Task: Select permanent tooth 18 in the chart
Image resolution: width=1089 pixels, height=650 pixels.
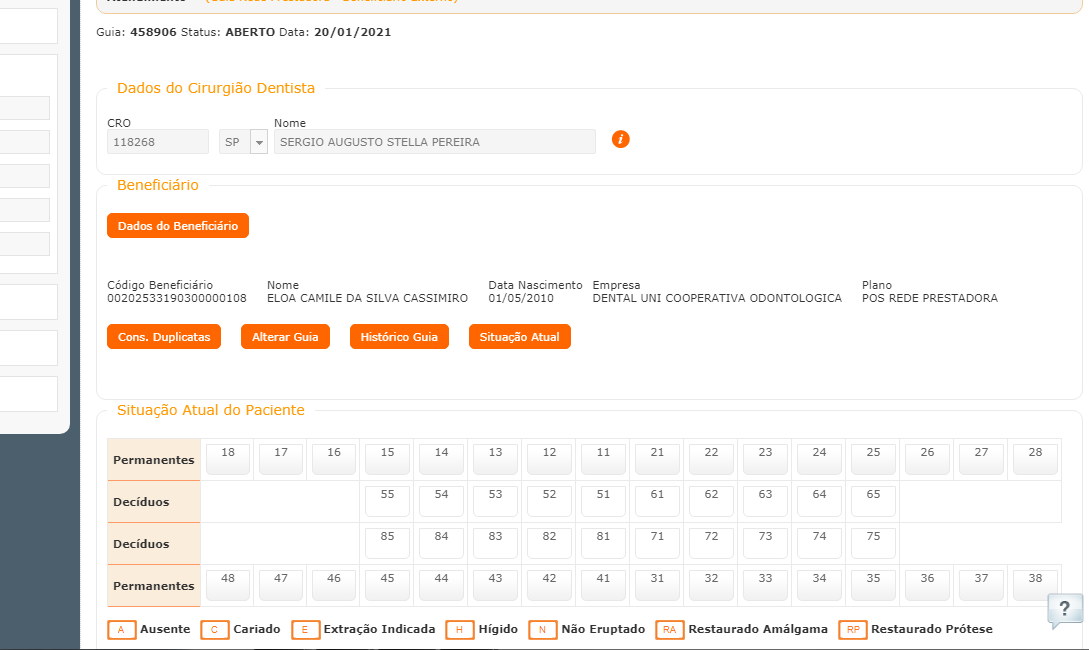Action: [228, 458]
